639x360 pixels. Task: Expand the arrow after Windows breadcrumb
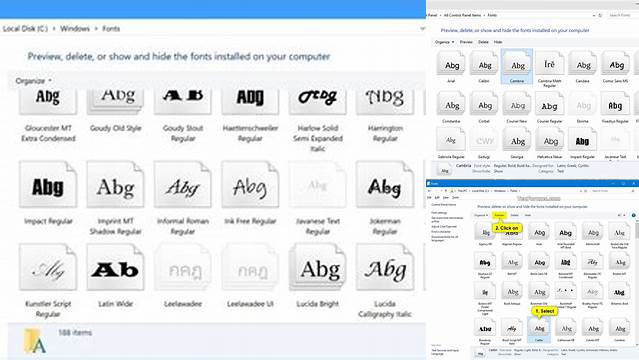click(x=96, y=29)
